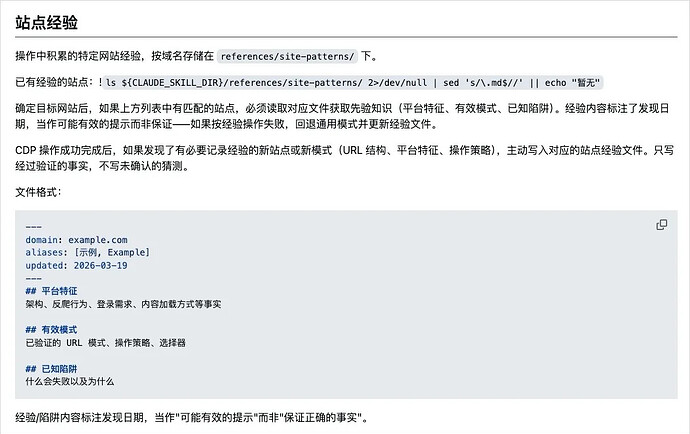The image size is (690, 434).
Task: Select the references/site-patterns/ inline code
Action: pyautogui.click(x=287, y=56)
